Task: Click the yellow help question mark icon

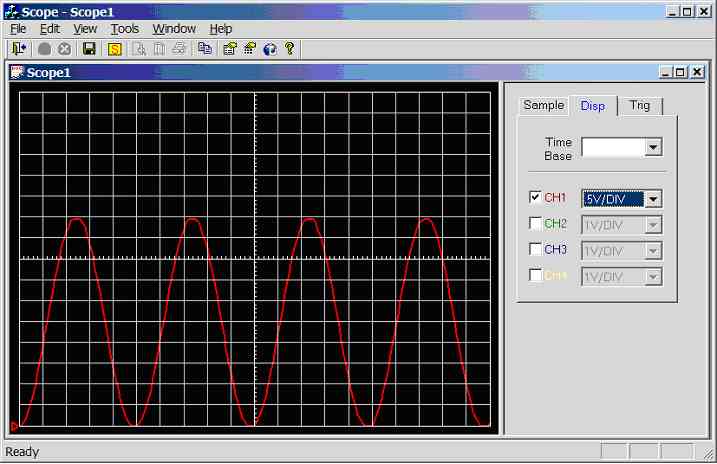Action: pos(290,48)
